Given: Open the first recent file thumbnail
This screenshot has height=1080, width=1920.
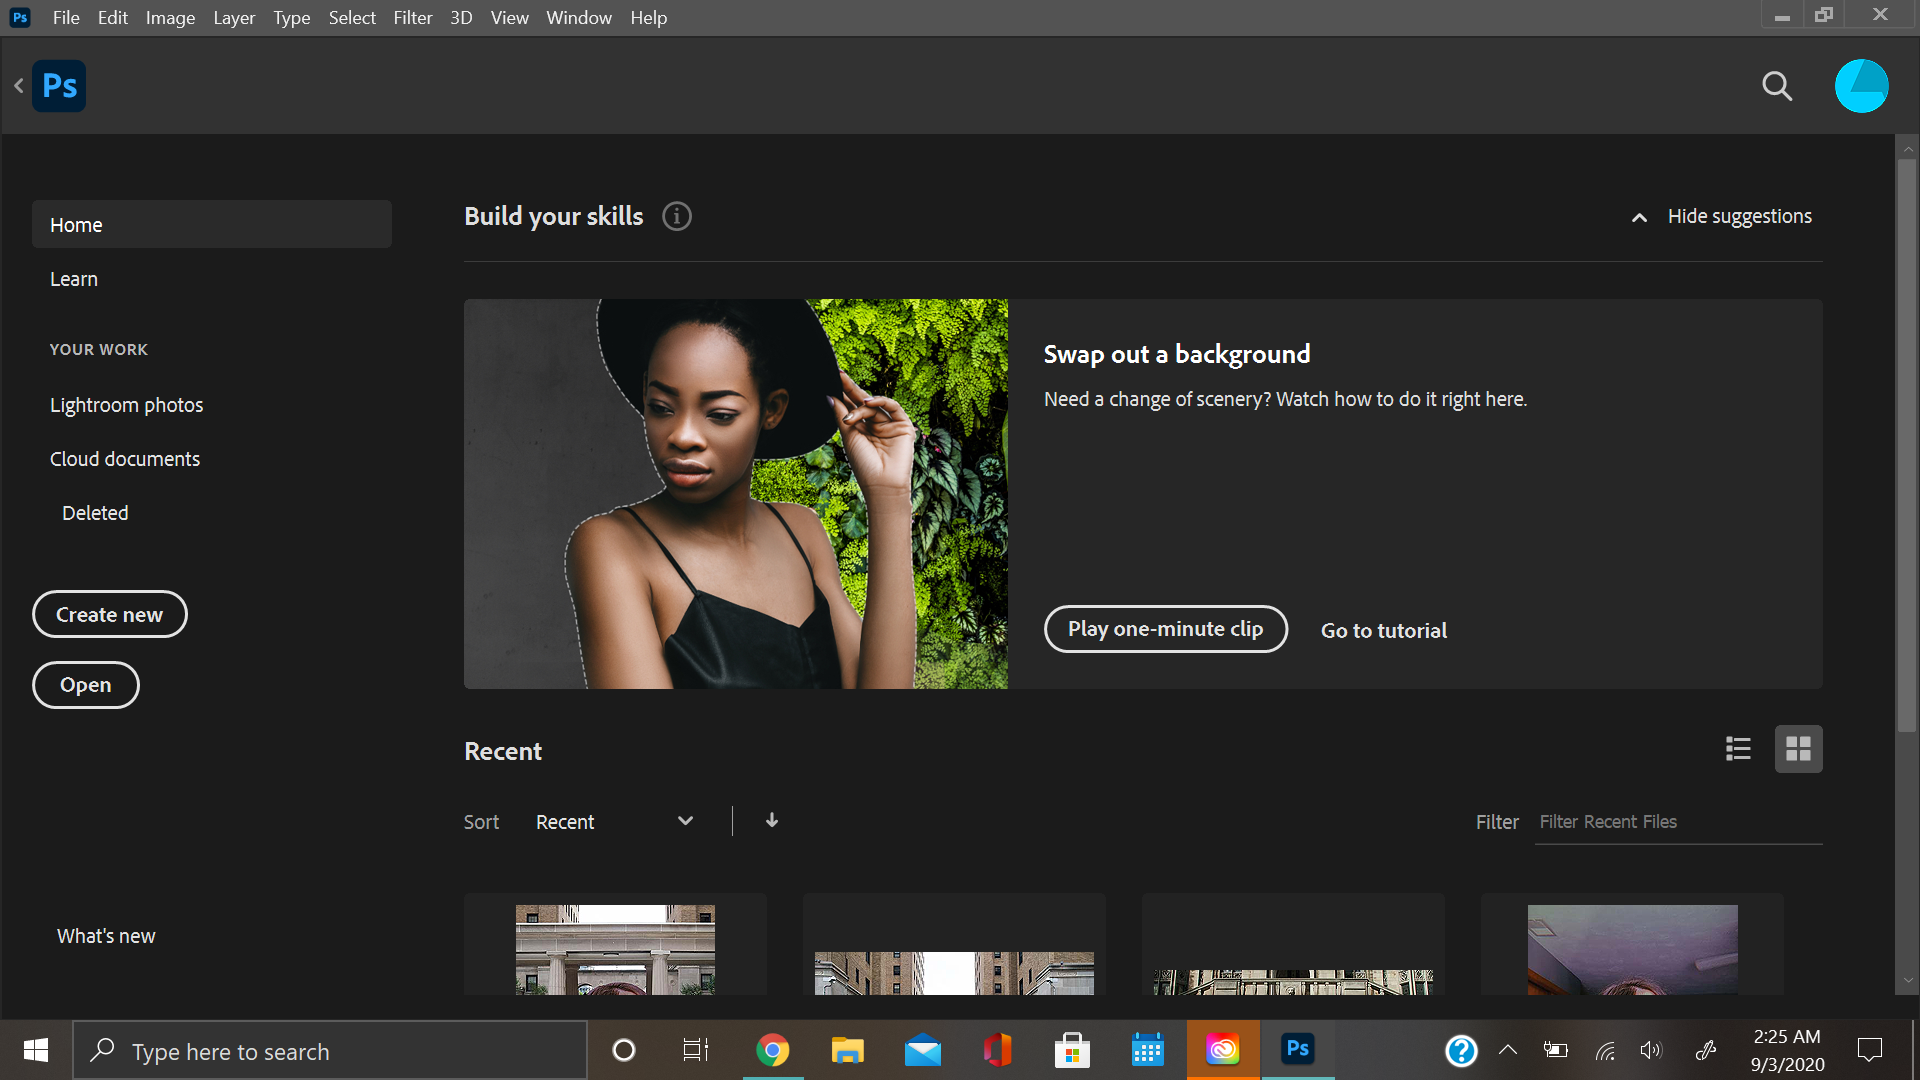Looking at the screenshot, I should coord(614,950).
